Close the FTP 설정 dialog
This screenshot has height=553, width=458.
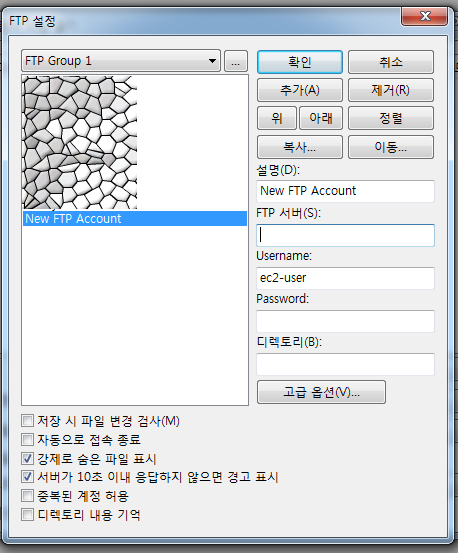425,16
